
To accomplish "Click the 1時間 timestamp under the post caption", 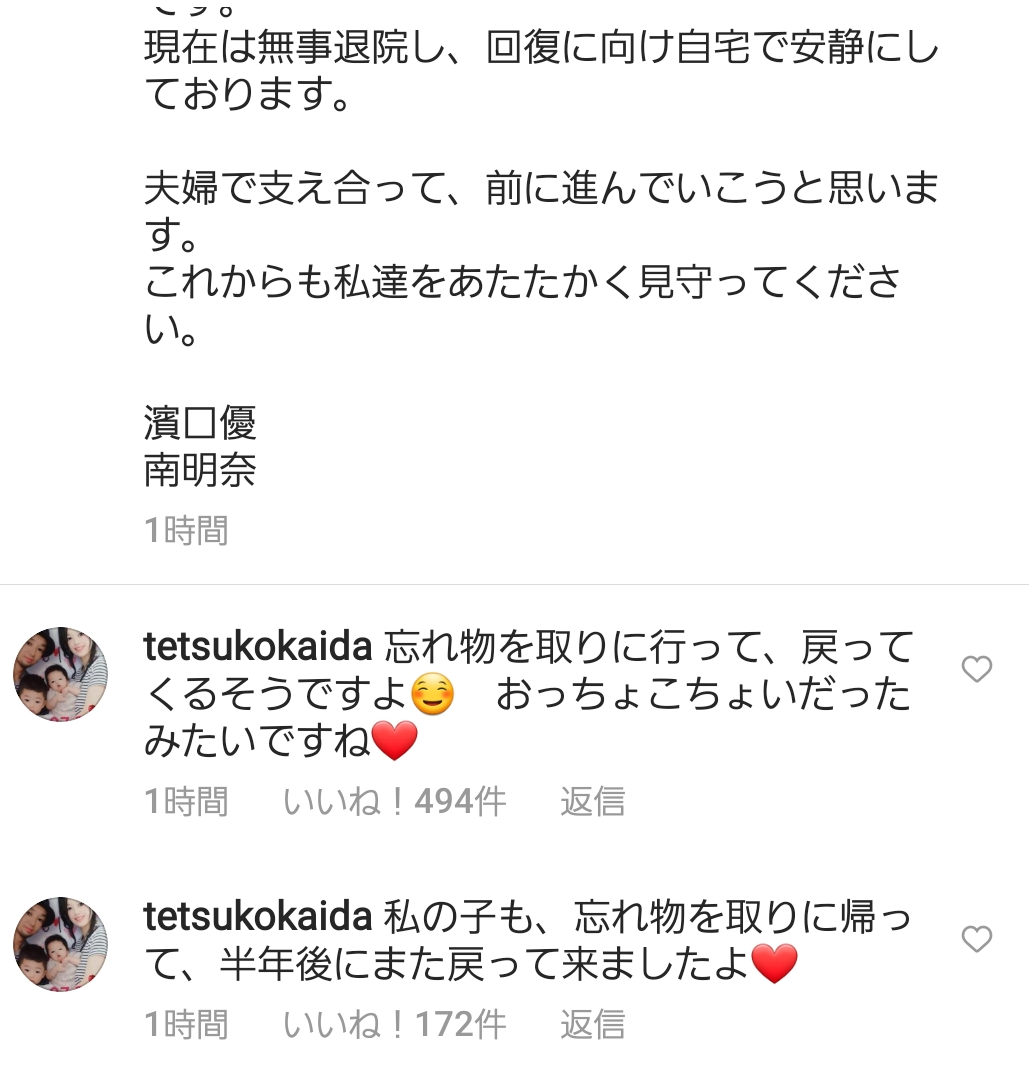I will coord(186,530).
